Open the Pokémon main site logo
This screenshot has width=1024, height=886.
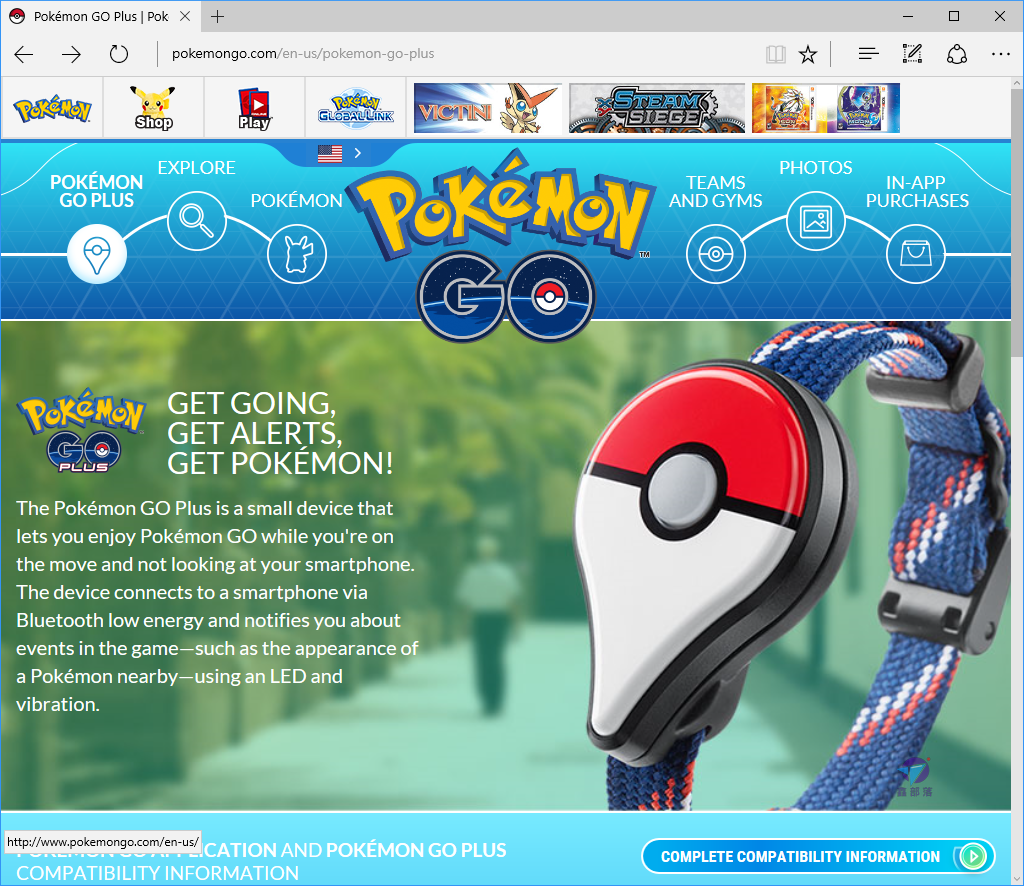52,108
